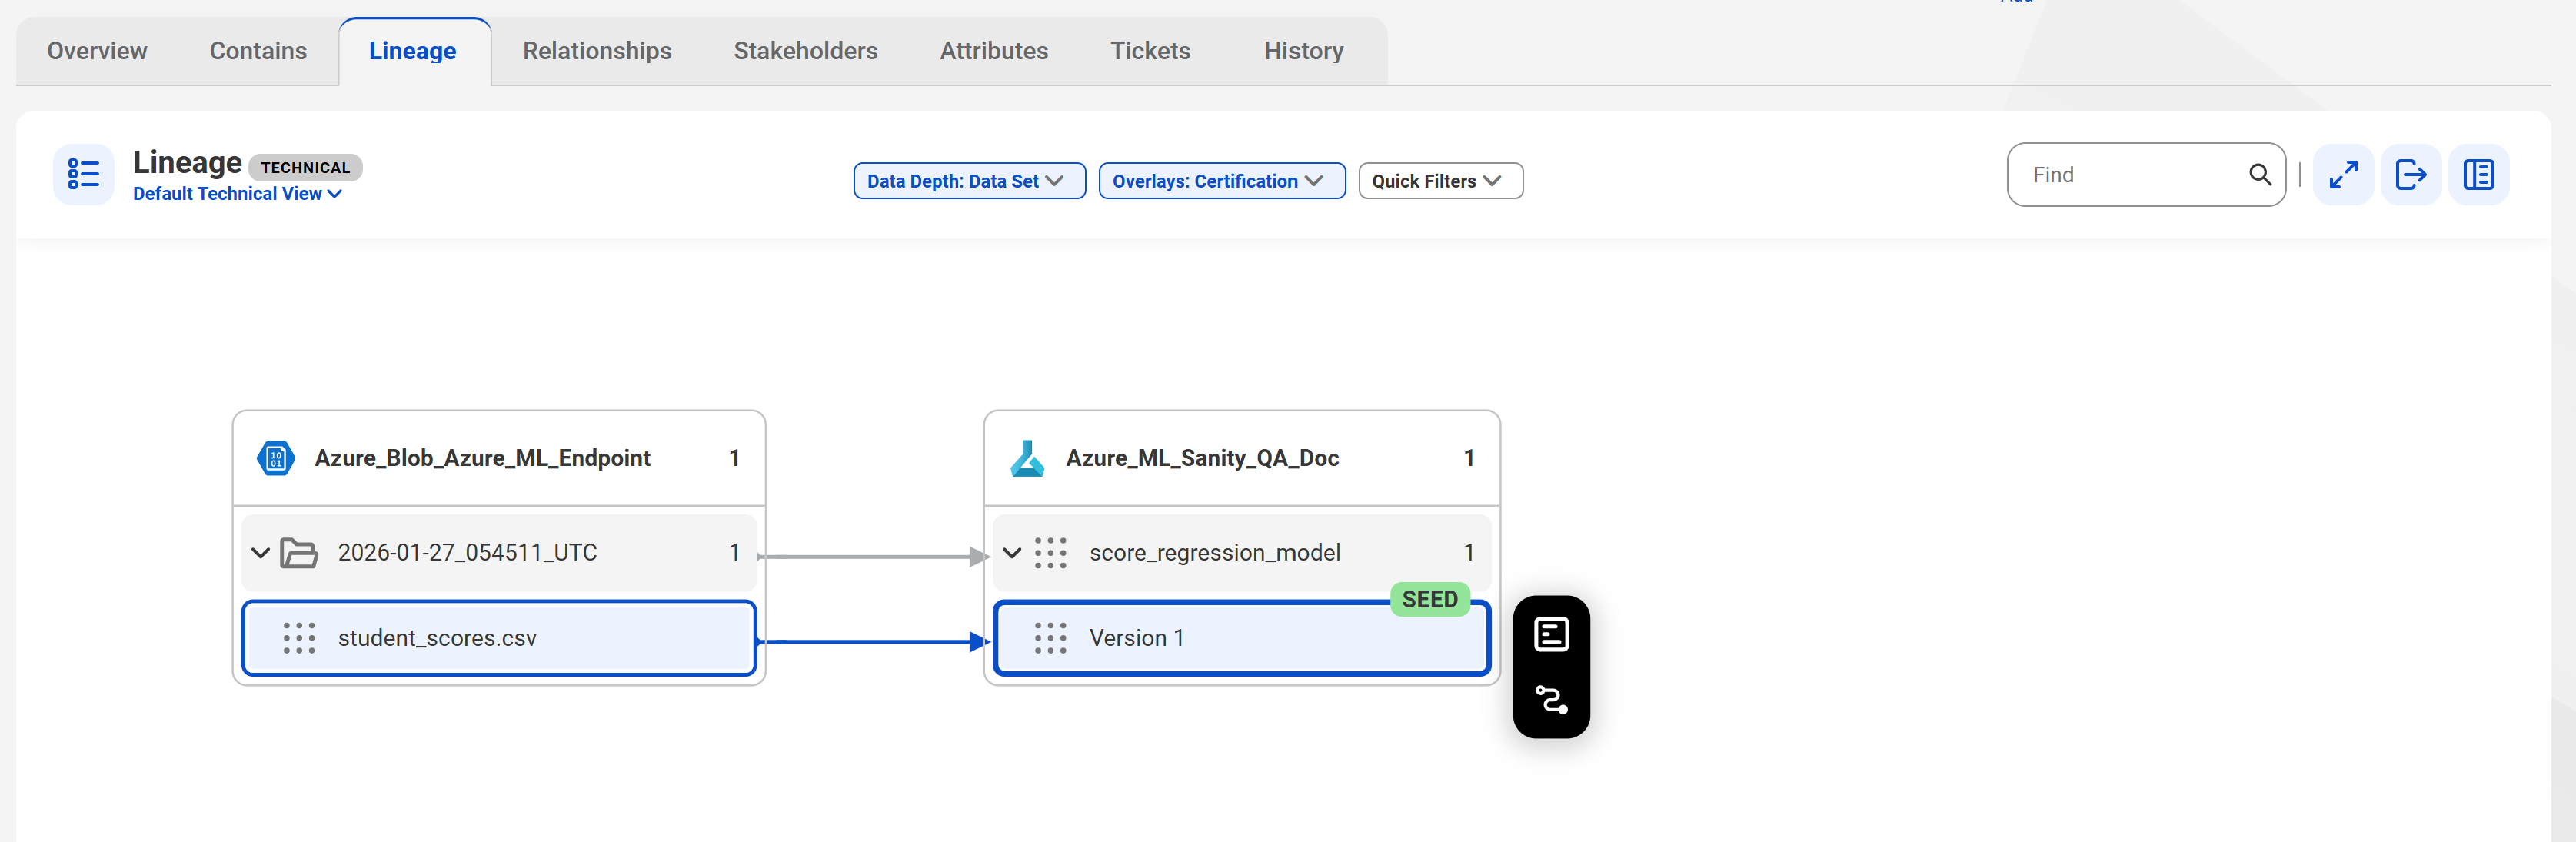Click score_regression_model grid handle icon
Viewport: 2576px width, 842px height.
[1050, 553]
